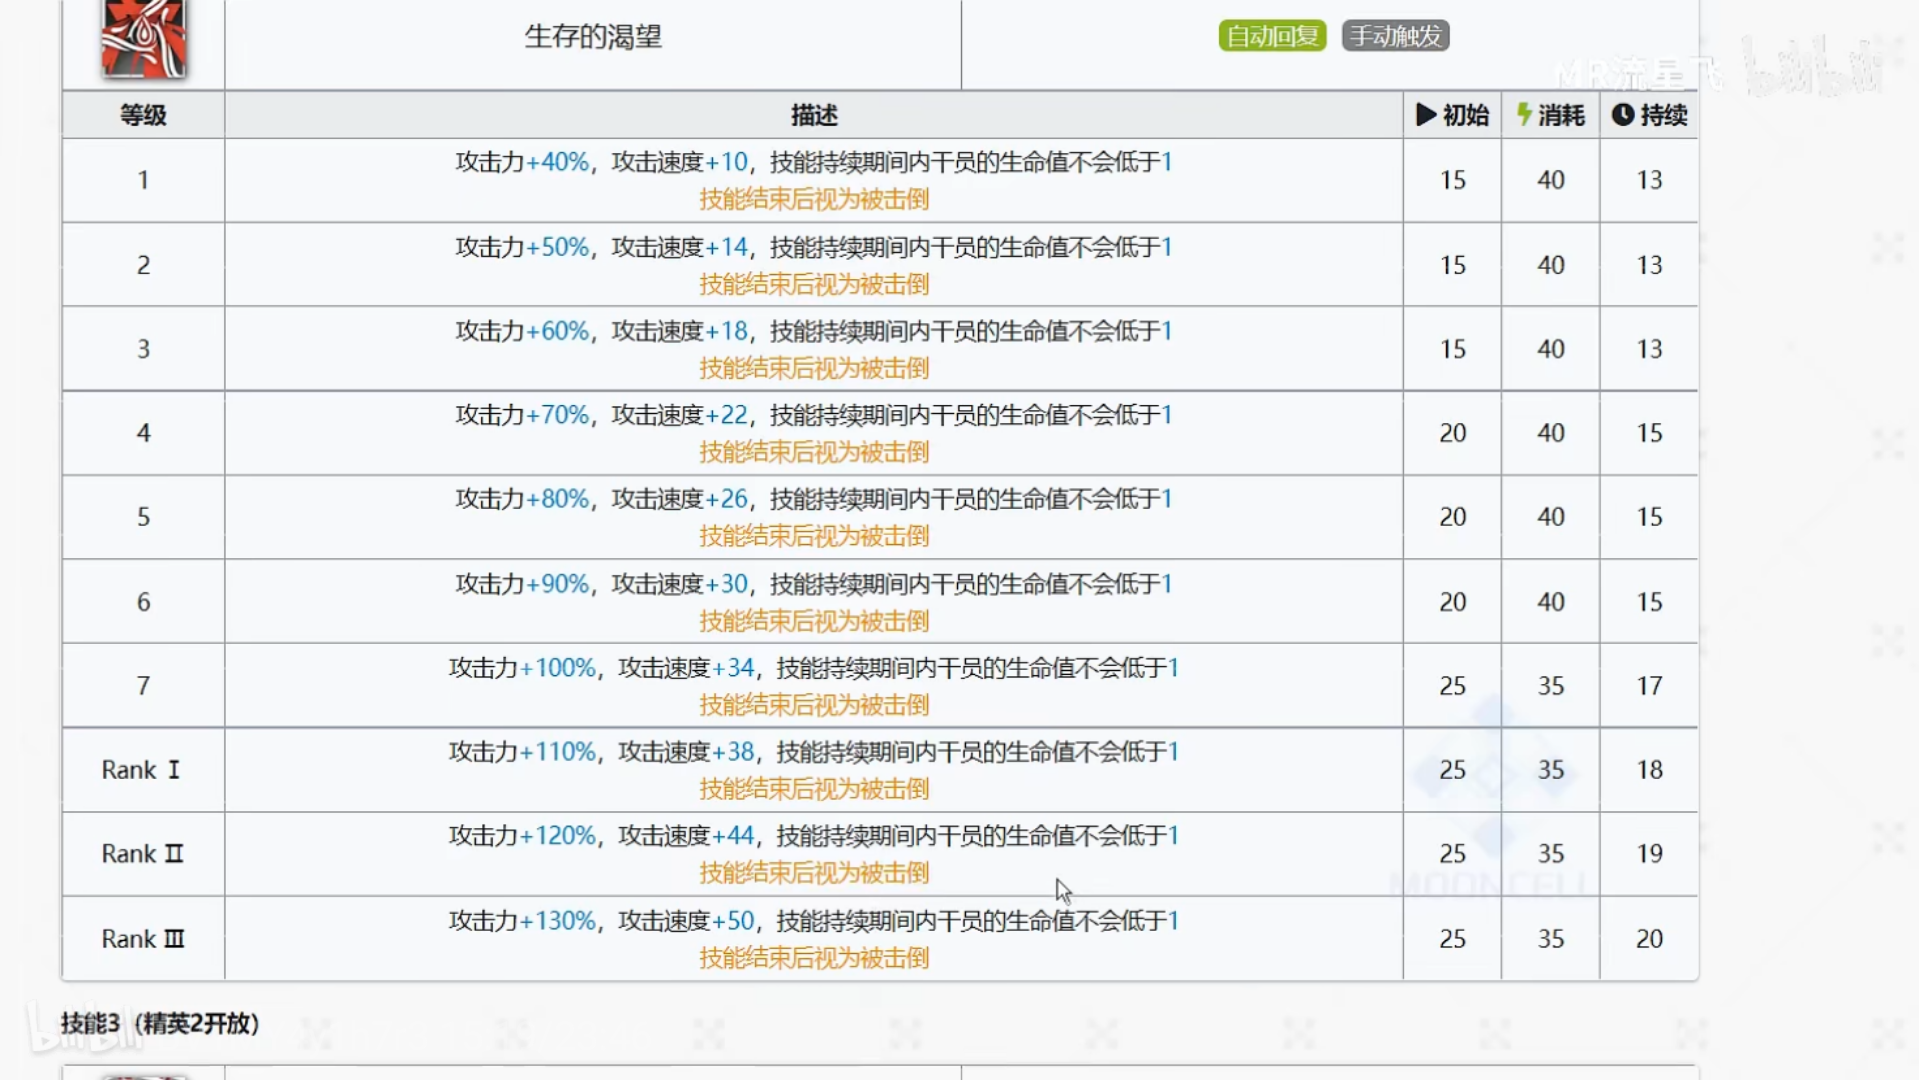Click the play icon beside 初始
The image size is (1919, 1080).
(x=1426, y=115)
